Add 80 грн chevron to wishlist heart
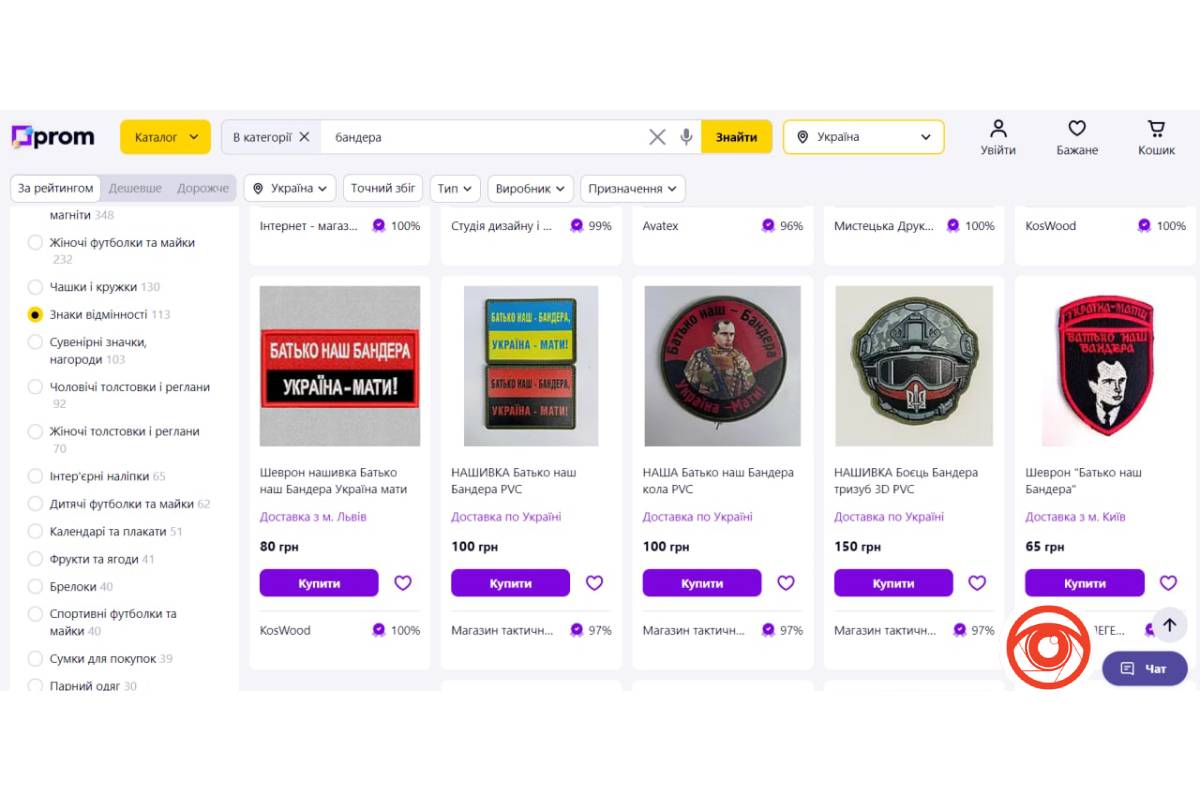Screen dimensions: 1200x800 coord(403,583)
